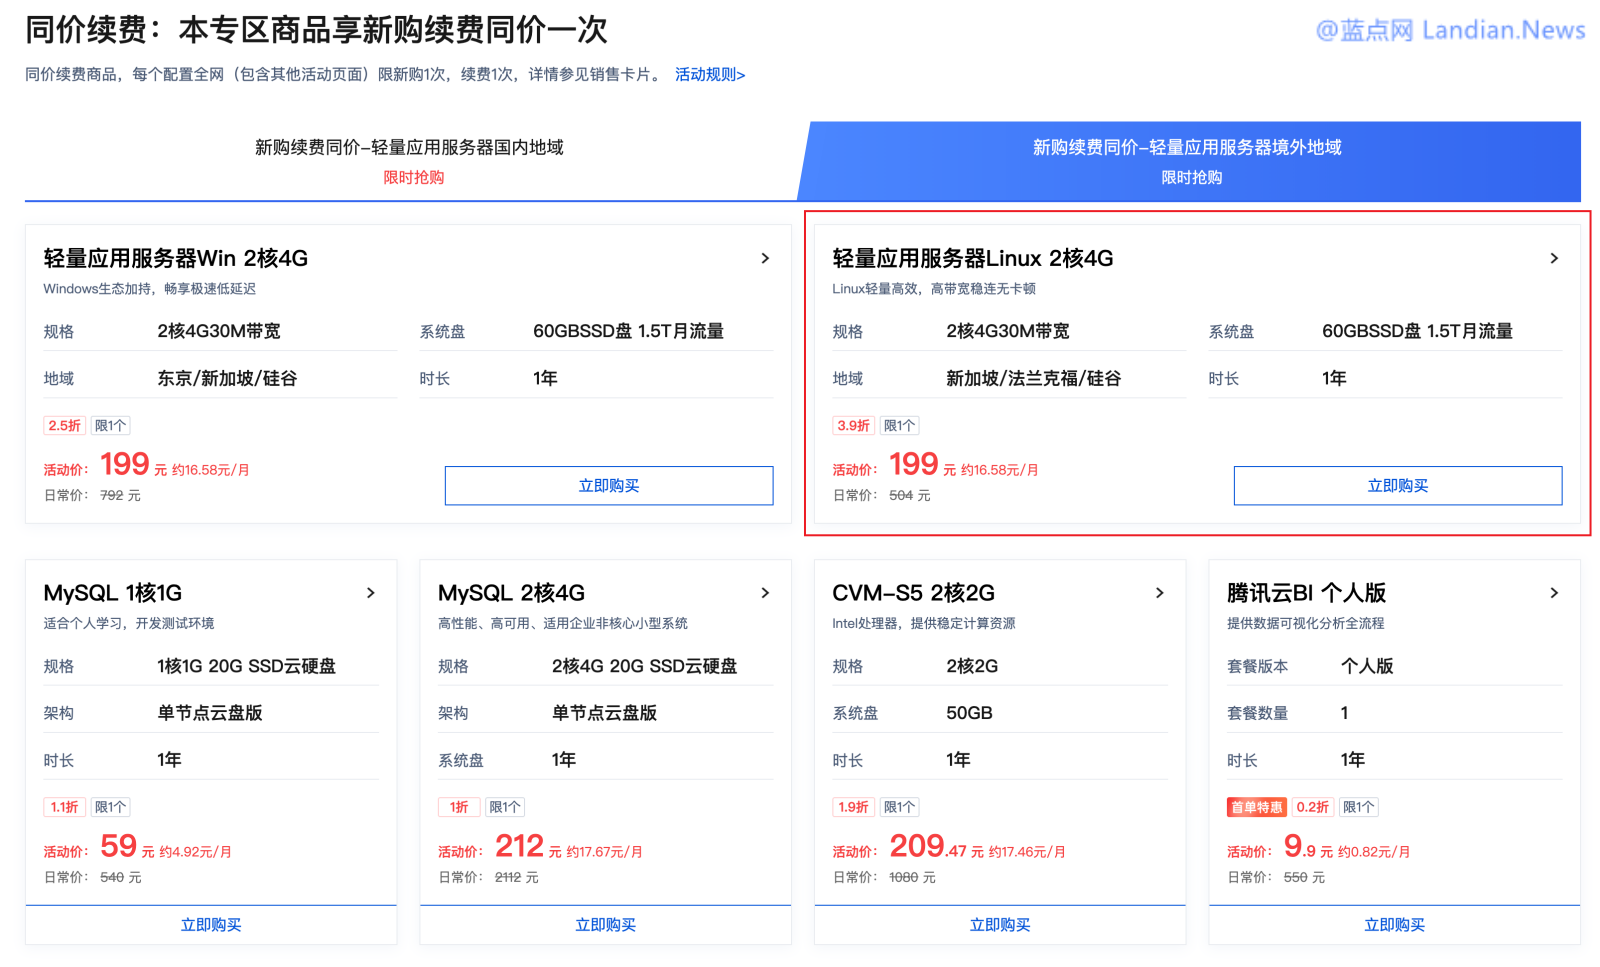Click 立即购买 on MySQL 1核1G

tap(210, 925)
